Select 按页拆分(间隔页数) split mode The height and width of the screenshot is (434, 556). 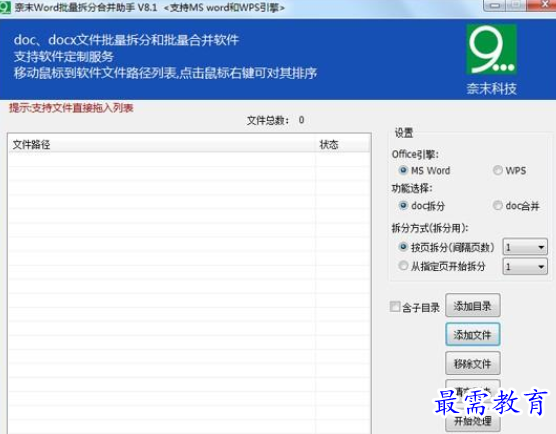(x=403, y=247)
